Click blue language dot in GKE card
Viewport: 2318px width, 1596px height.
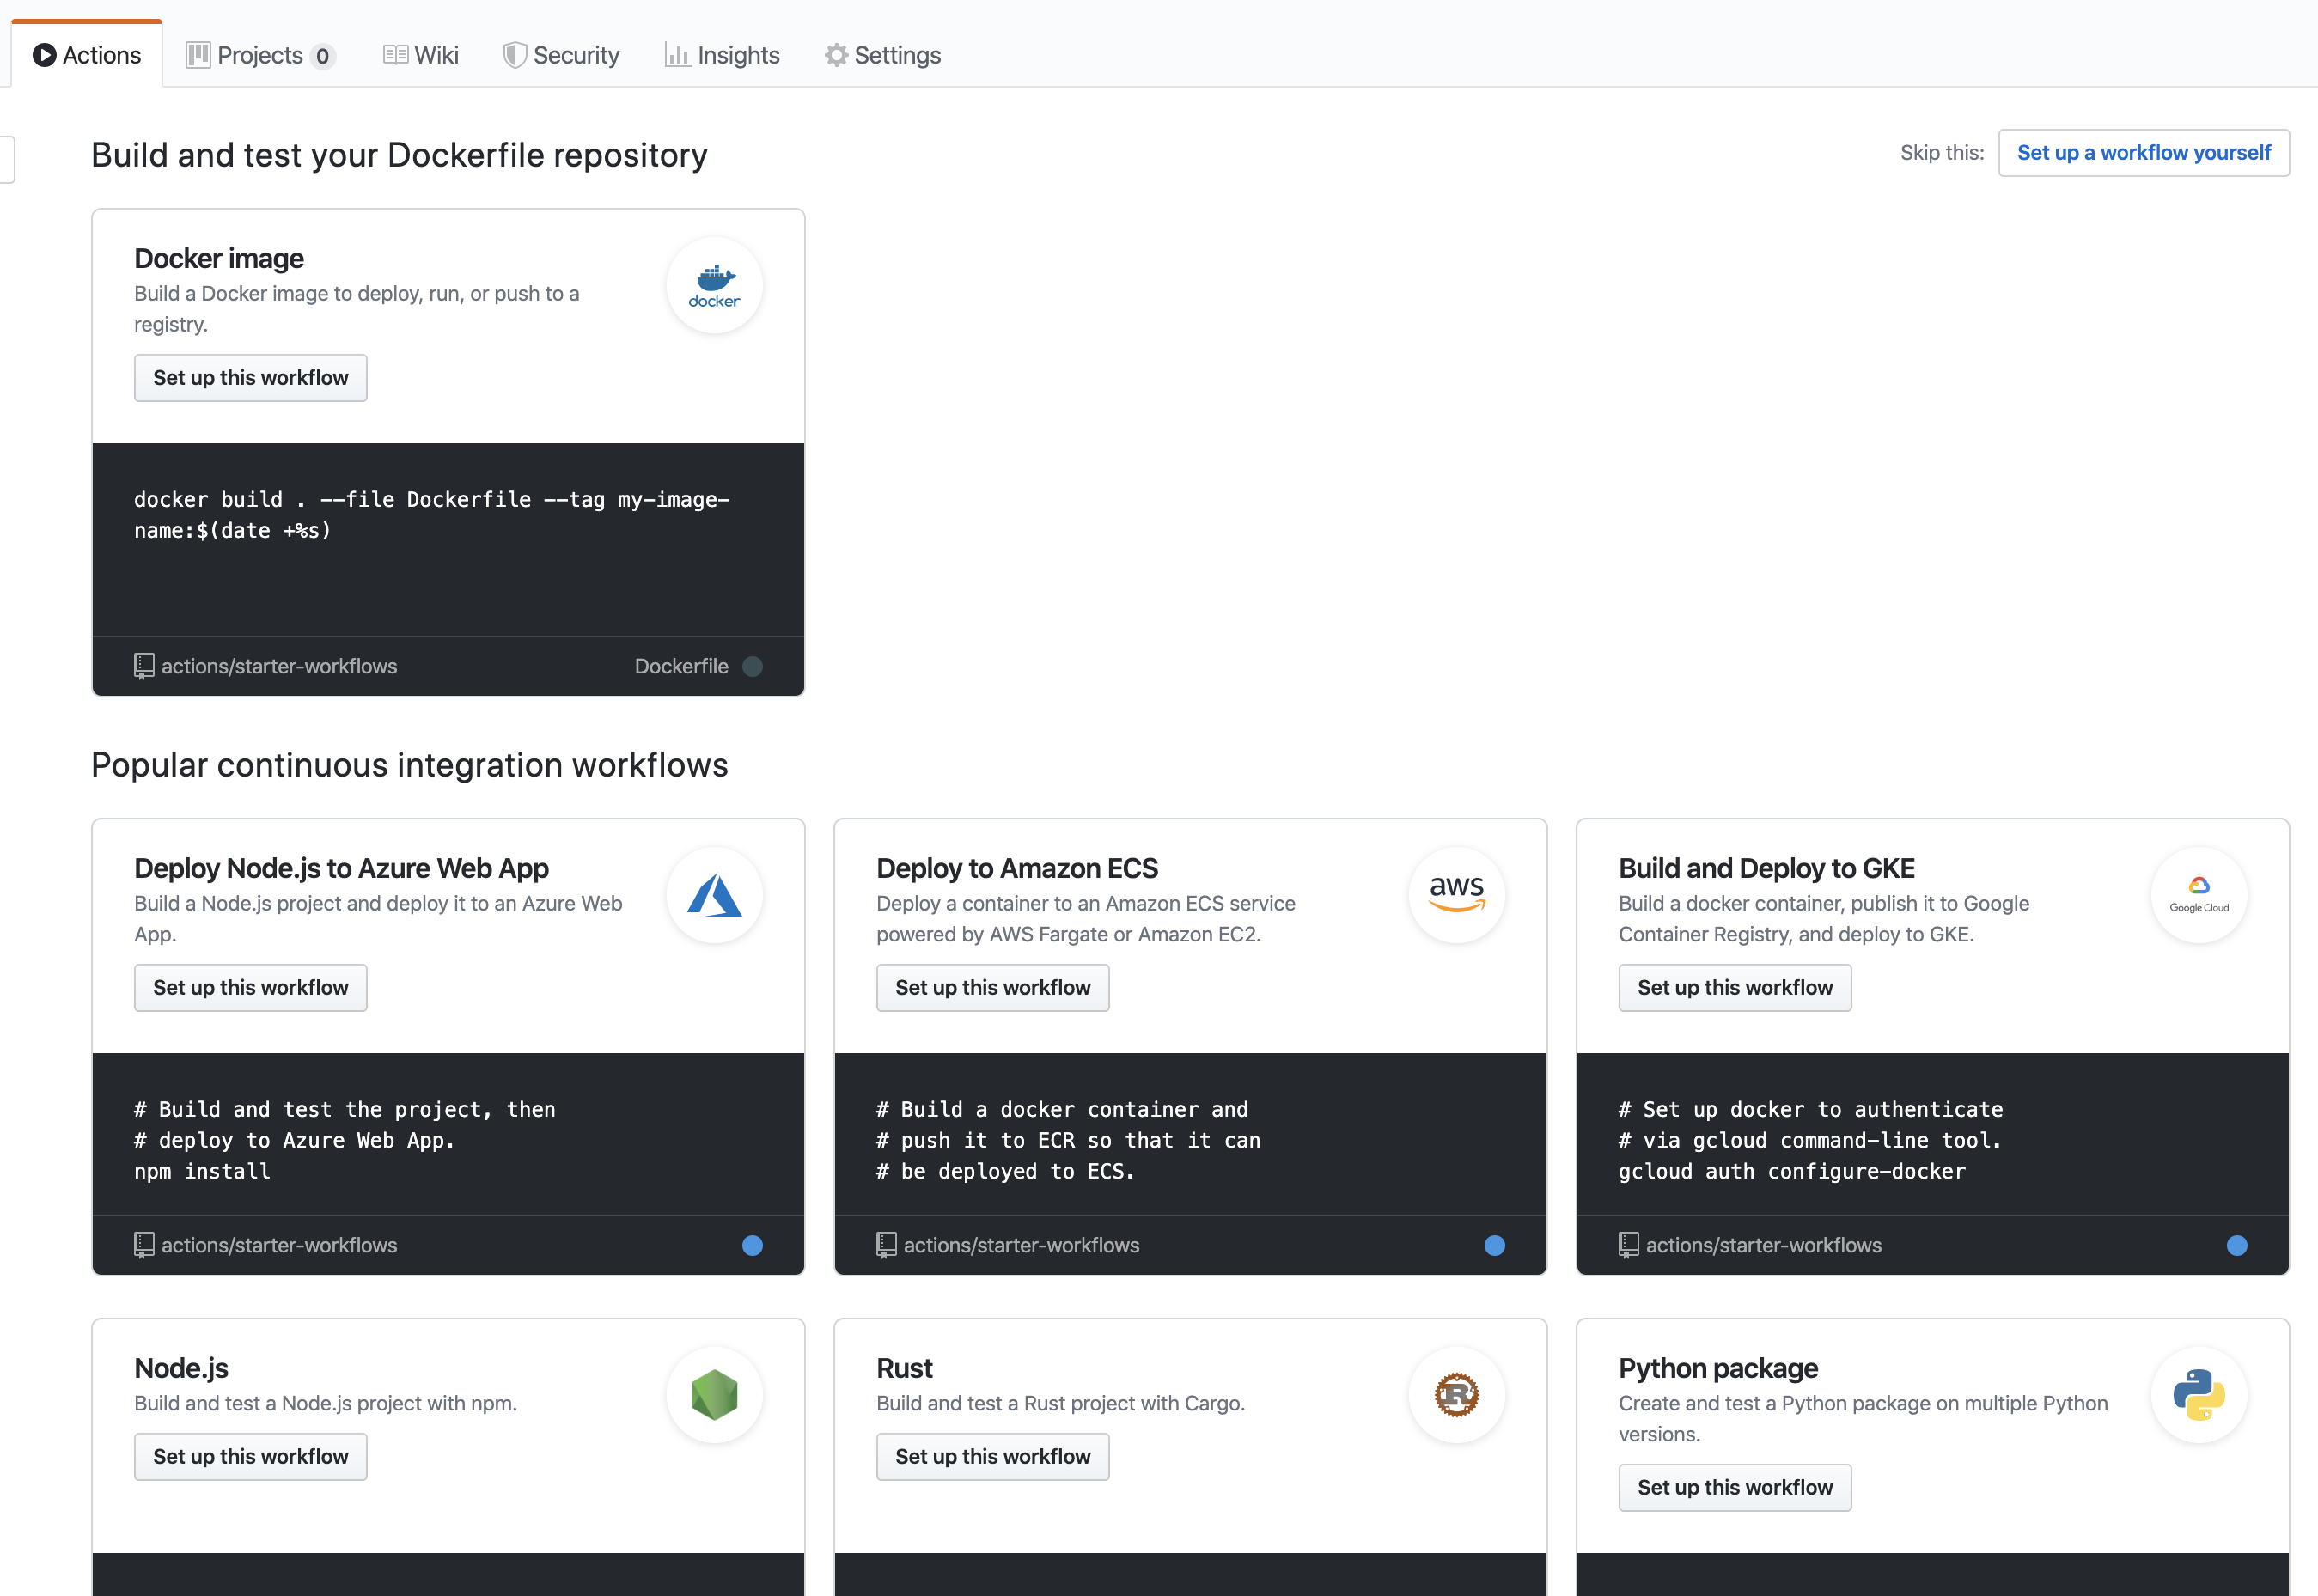tap(2237, 1246)
